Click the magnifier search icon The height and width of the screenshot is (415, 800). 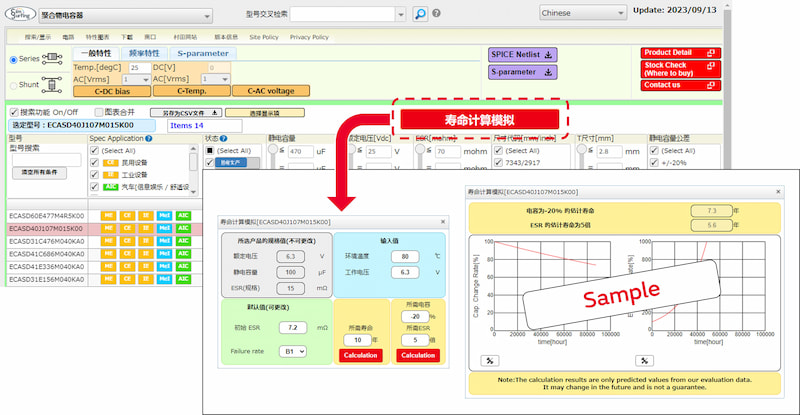(x=421, y=14)
